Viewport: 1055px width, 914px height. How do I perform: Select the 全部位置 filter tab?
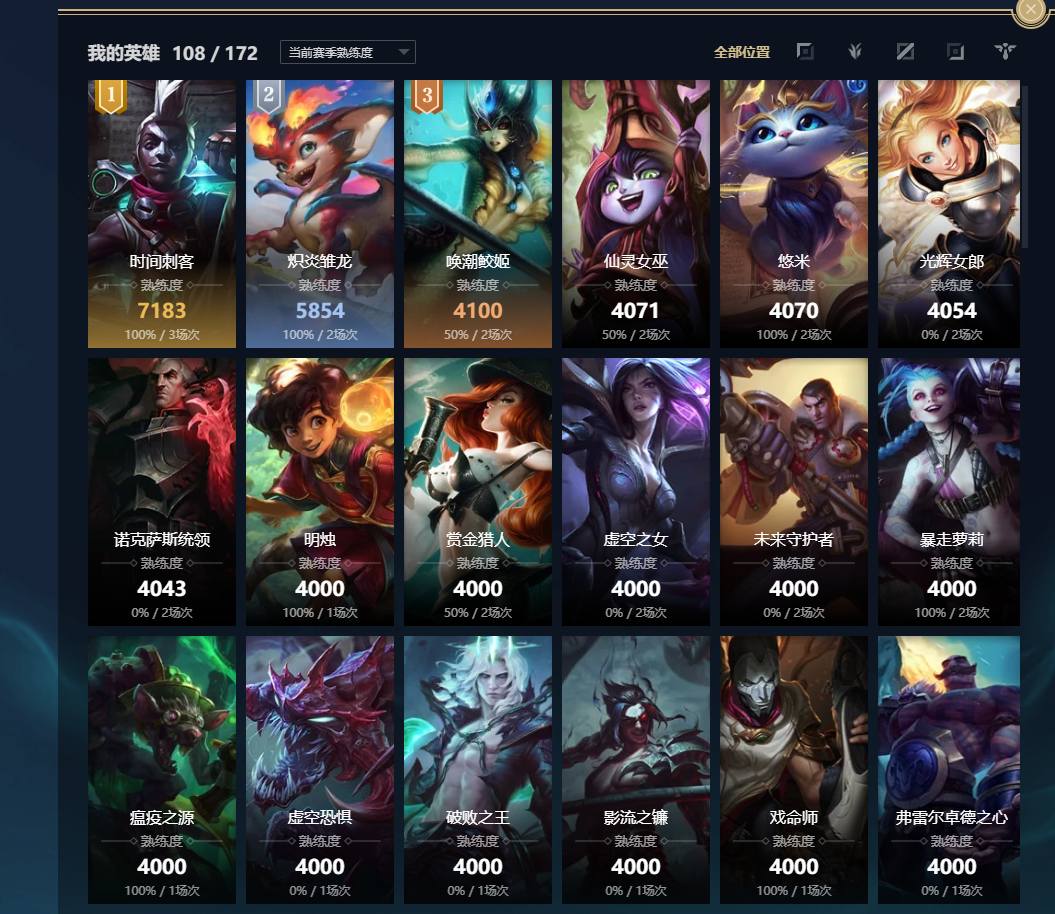coord(741,52)
